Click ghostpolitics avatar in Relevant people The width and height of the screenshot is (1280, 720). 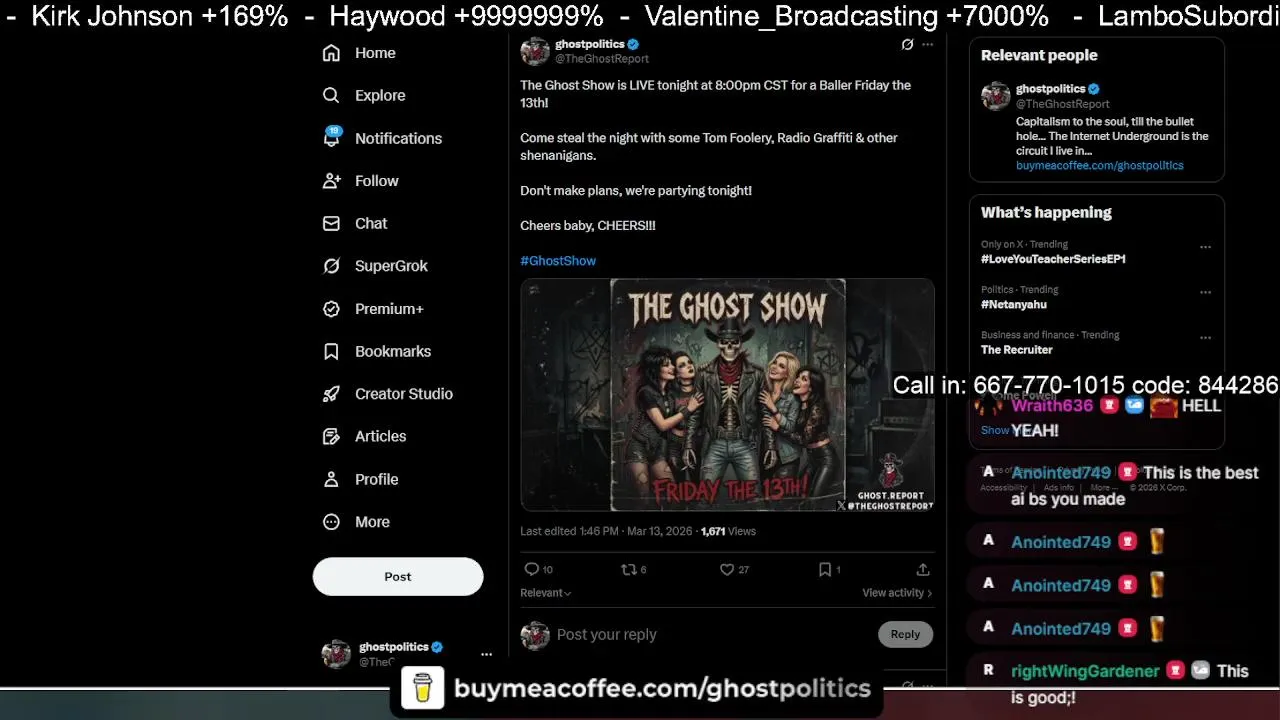click(x=995, y=96)
